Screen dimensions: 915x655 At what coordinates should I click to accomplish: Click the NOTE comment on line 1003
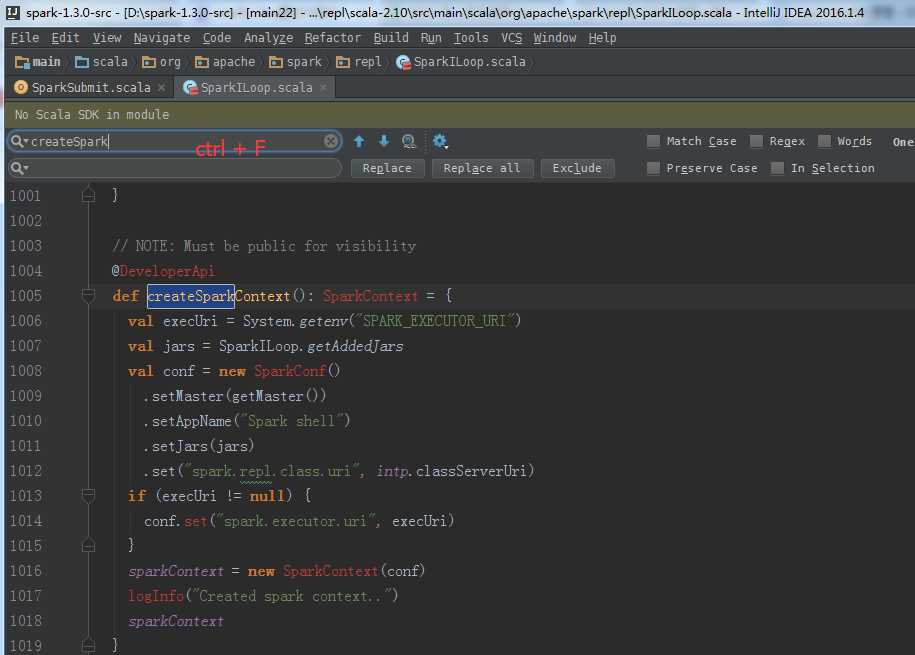pos(264,246)
